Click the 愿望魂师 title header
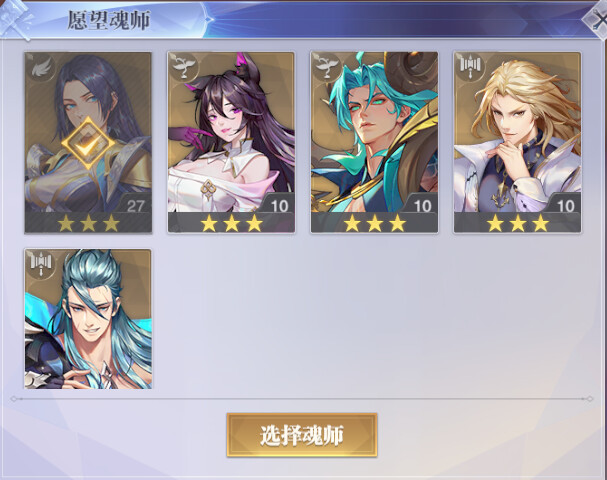The image size is (607, 480). [109, 20]
